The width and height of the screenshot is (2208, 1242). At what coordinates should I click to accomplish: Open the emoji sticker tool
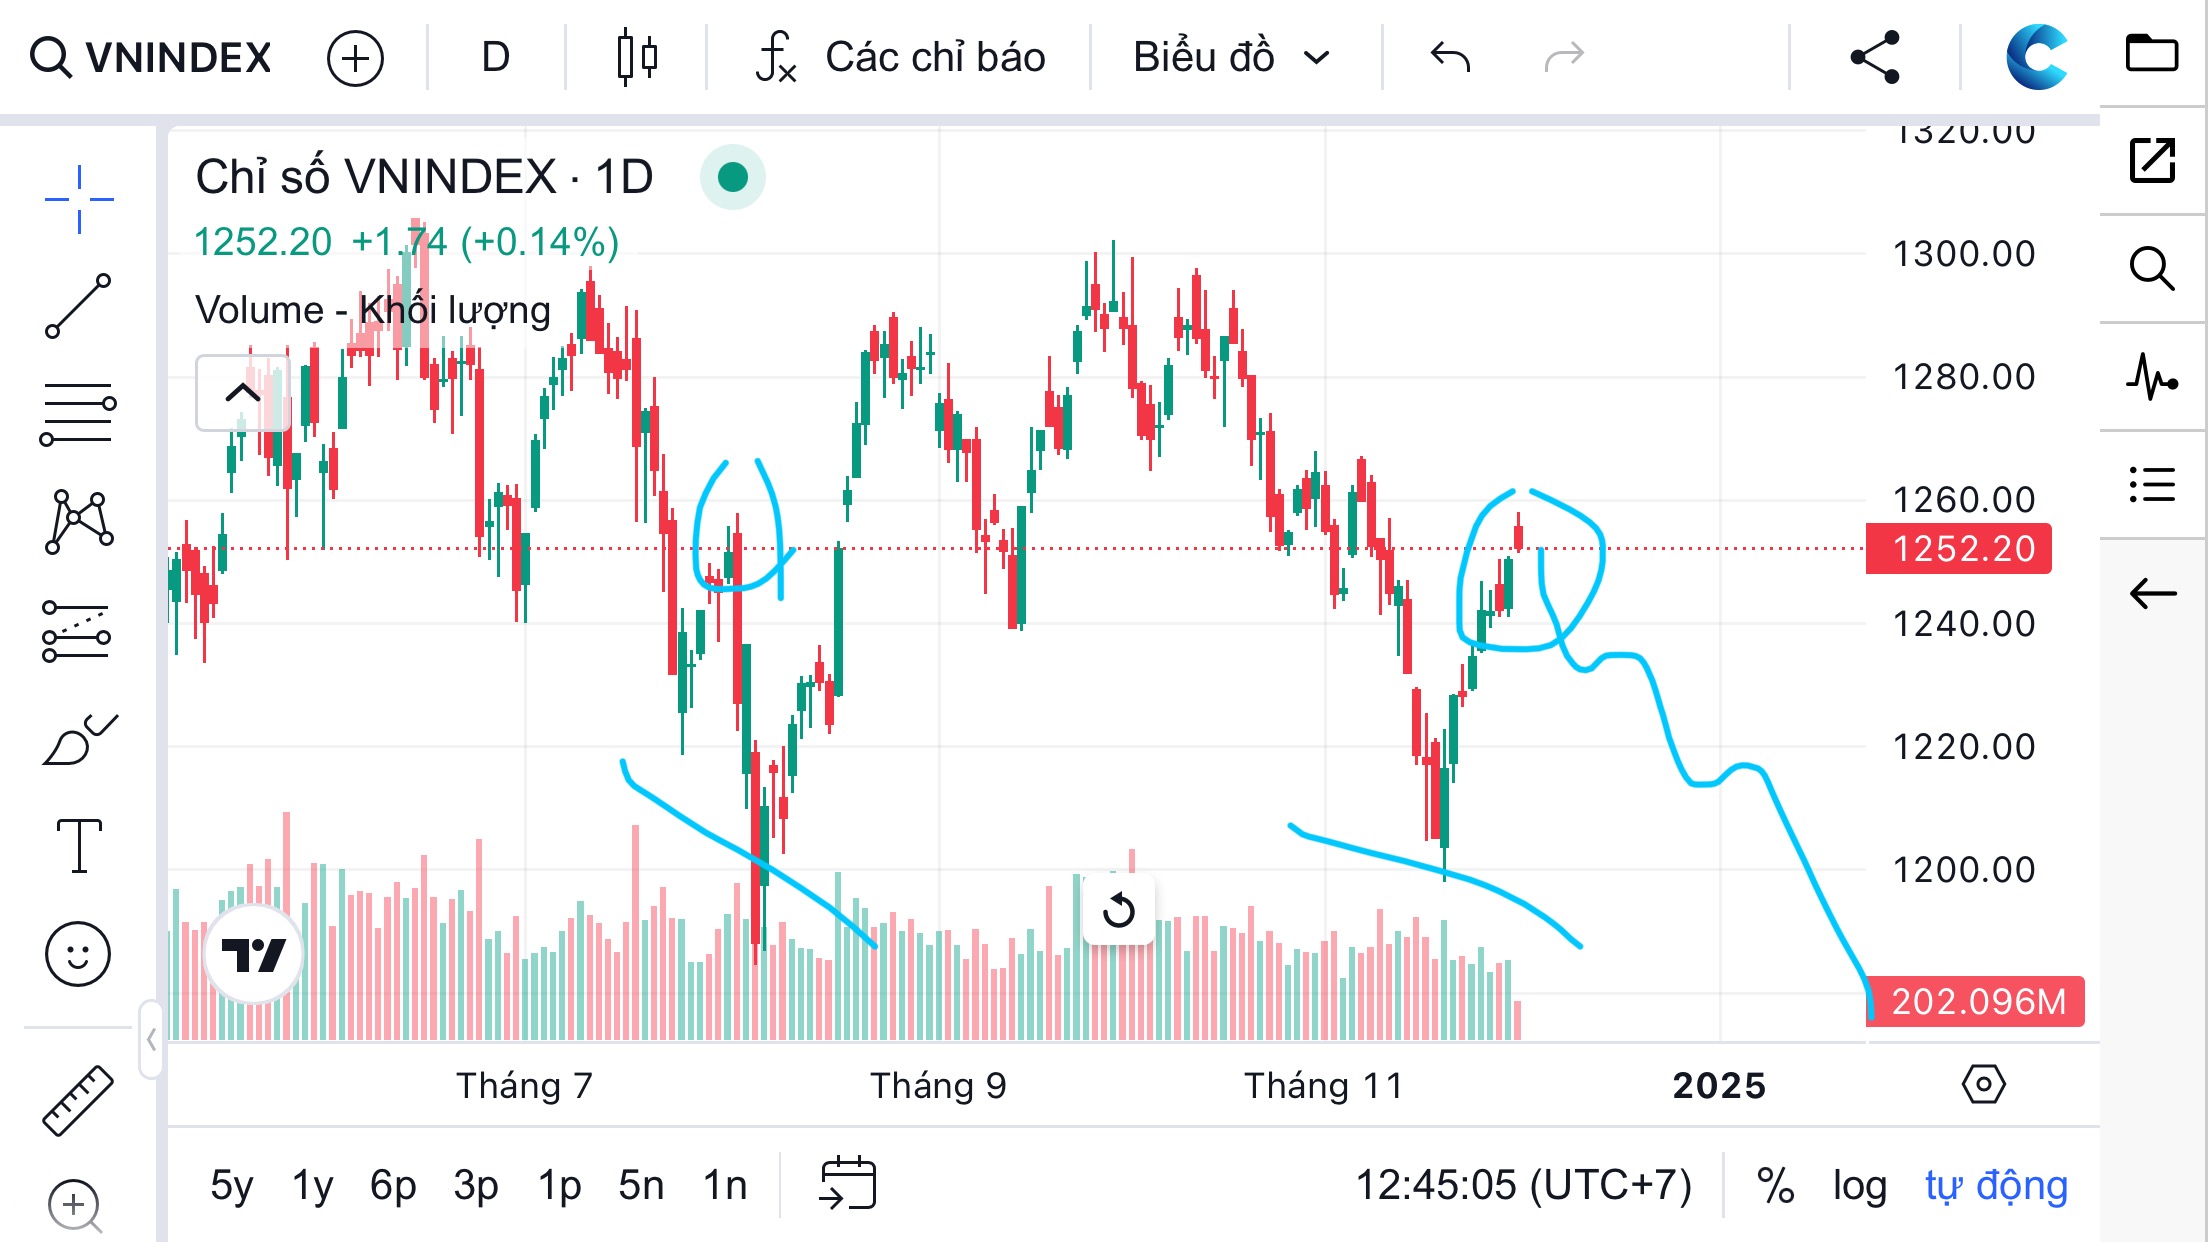(78, 953)
